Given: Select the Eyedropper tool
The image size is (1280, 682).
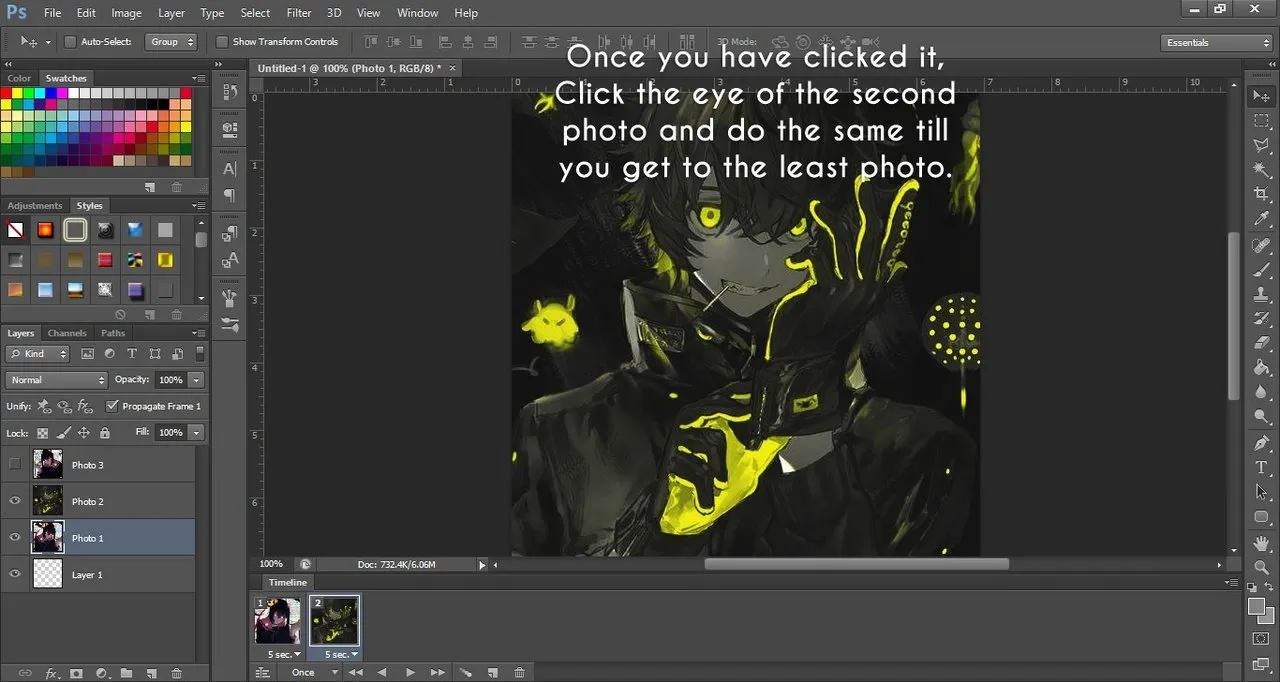Looking at the screenshot, I should [x=1261, y=219].
